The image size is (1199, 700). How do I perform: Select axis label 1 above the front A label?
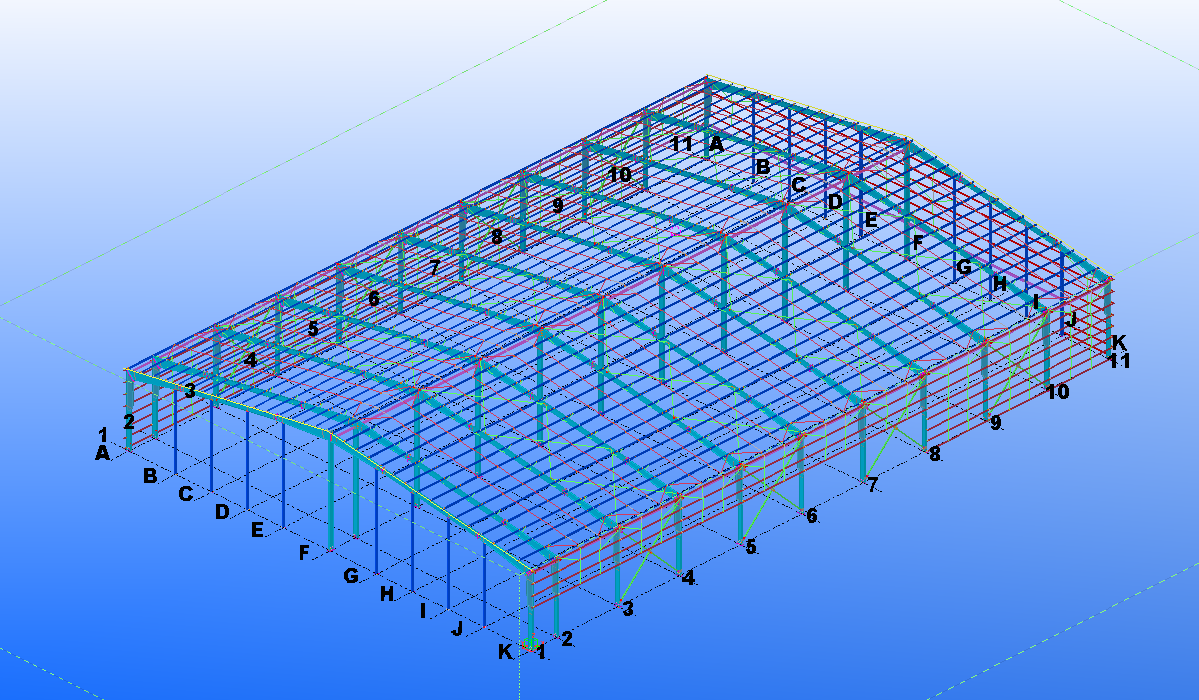[103, 435]
